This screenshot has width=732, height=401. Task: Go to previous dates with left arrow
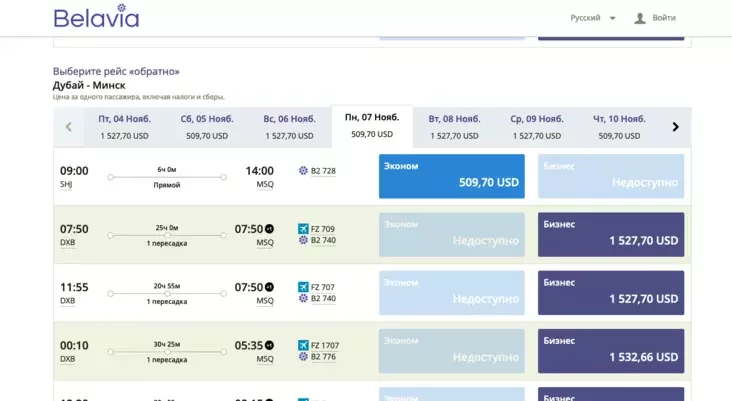[68, 127]
